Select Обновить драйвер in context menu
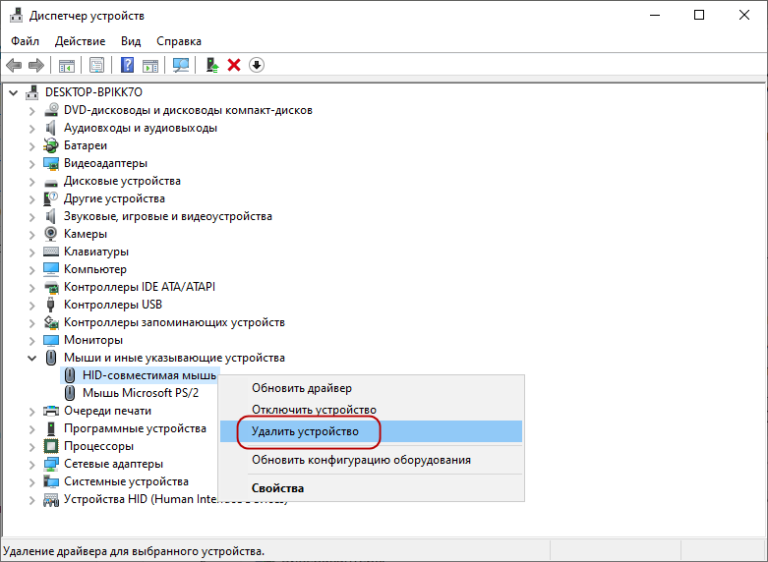This screenshot has height=562, width=768. pyautogui.click(x=301, y=388)
